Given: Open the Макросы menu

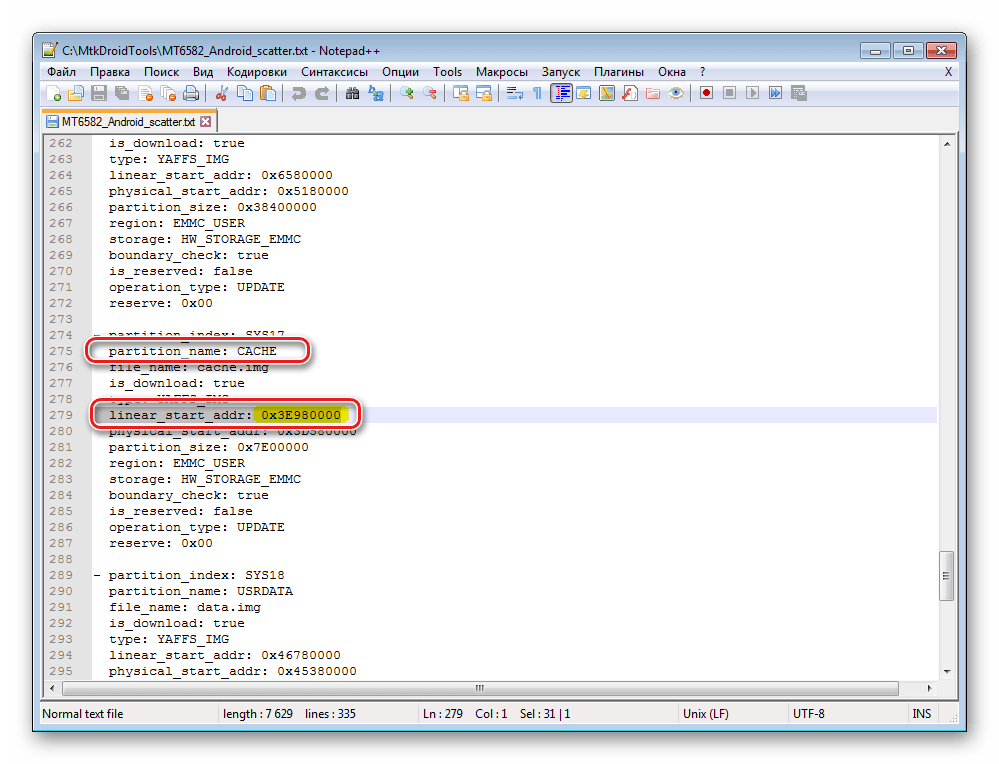Looking at the screenshot, I should (x=501, y=72).
